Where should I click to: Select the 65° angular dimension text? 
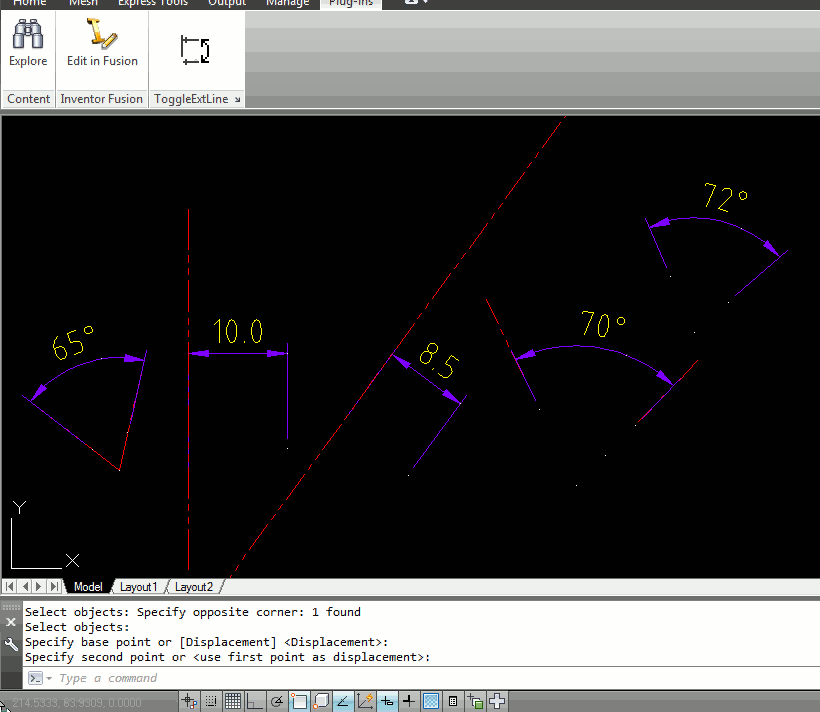73,343
